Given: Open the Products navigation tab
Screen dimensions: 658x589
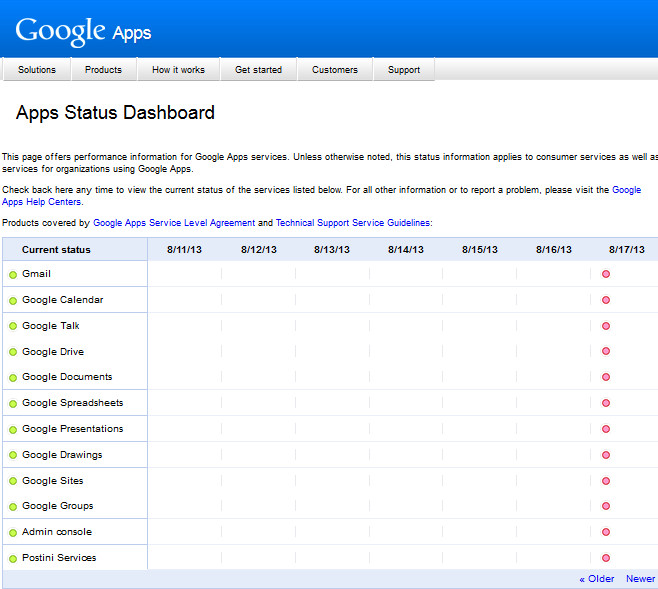Looking at the screenshot, I should click(x=104, y=70).
